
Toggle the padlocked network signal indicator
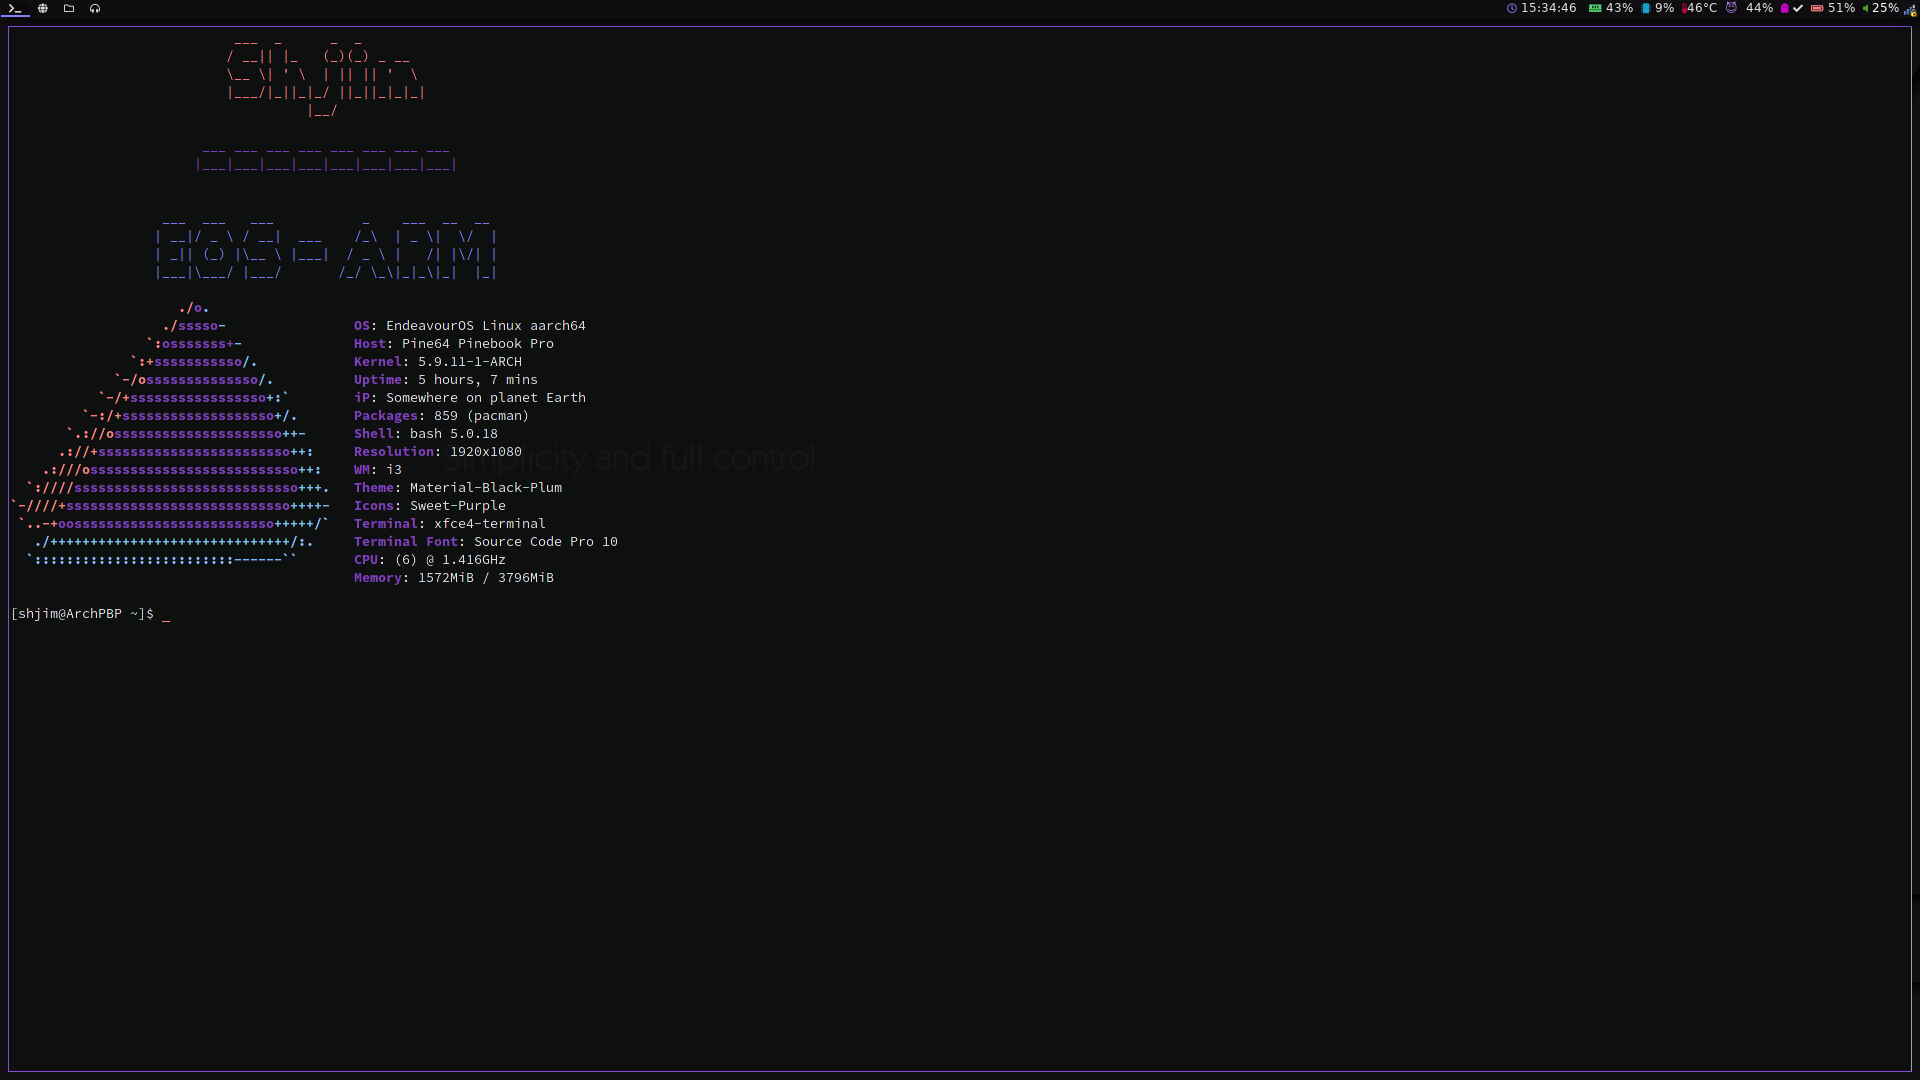click(1910, 10)
